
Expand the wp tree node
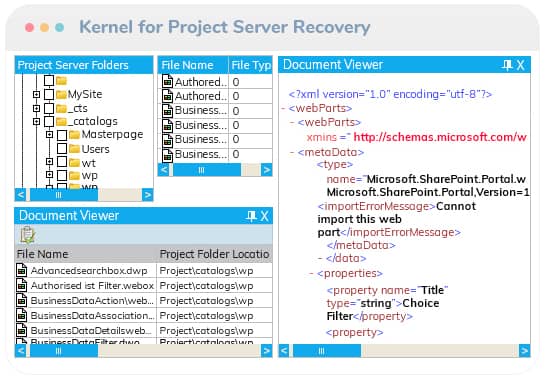tap(49, 175)
